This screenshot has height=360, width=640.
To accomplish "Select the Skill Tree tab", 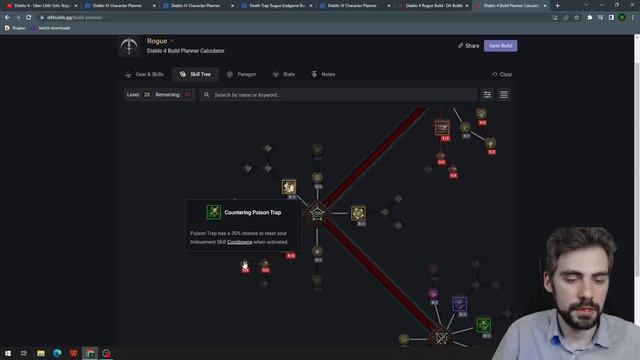I will tap(196, 74).
